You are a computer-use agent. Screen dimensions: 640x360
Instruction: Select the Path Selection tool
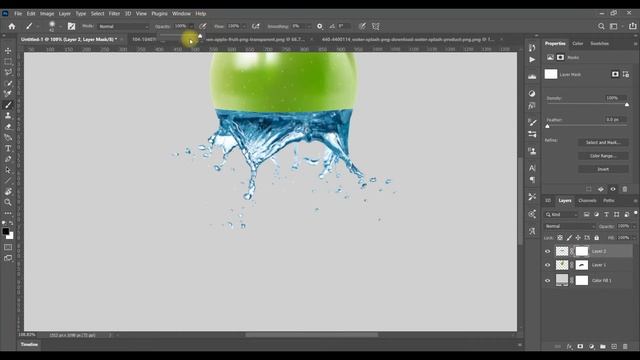8,170
